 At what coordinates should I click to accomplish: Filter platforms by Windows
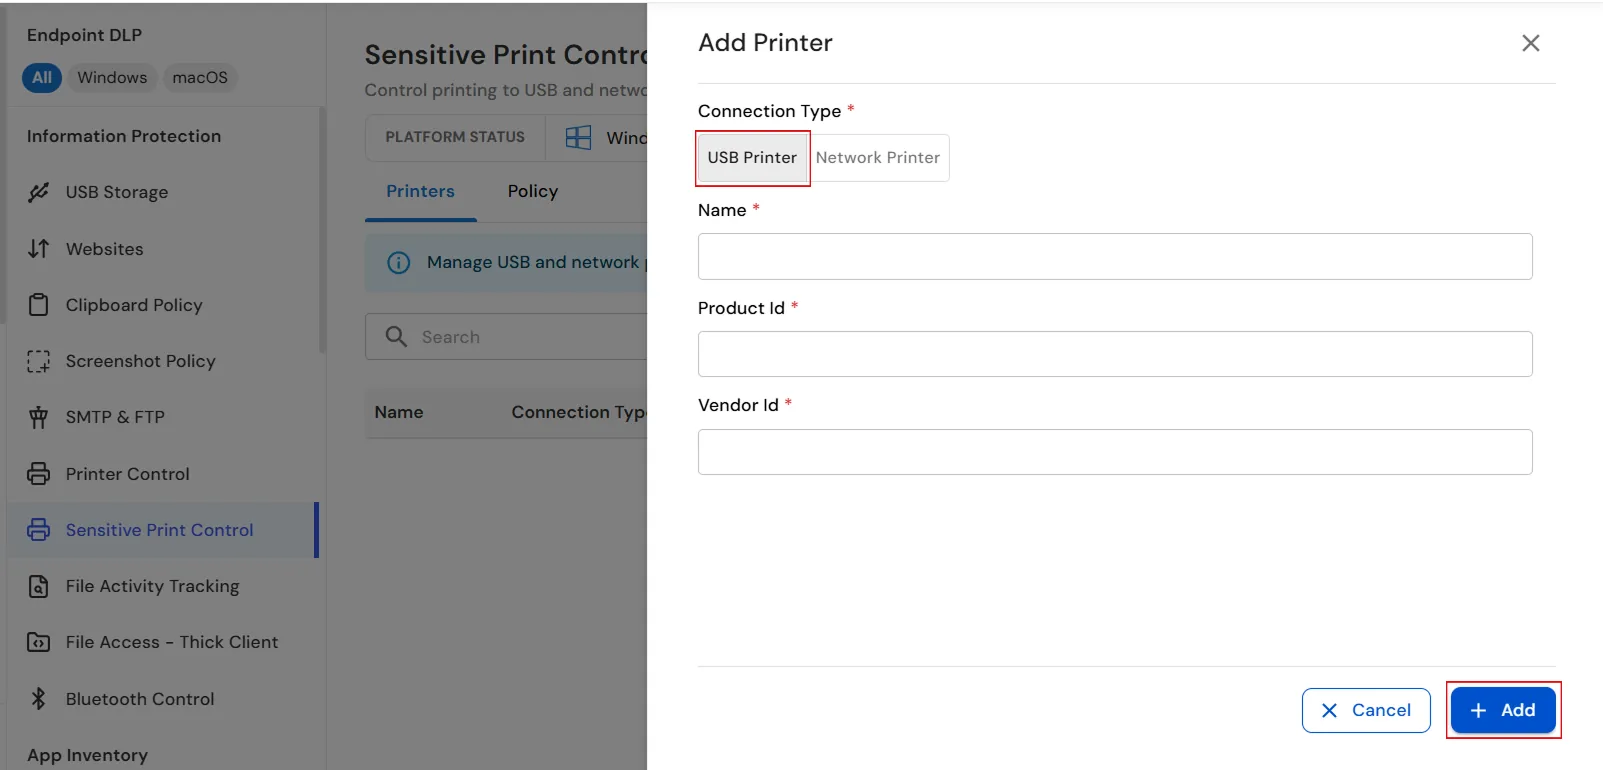(x=112, y=77)
